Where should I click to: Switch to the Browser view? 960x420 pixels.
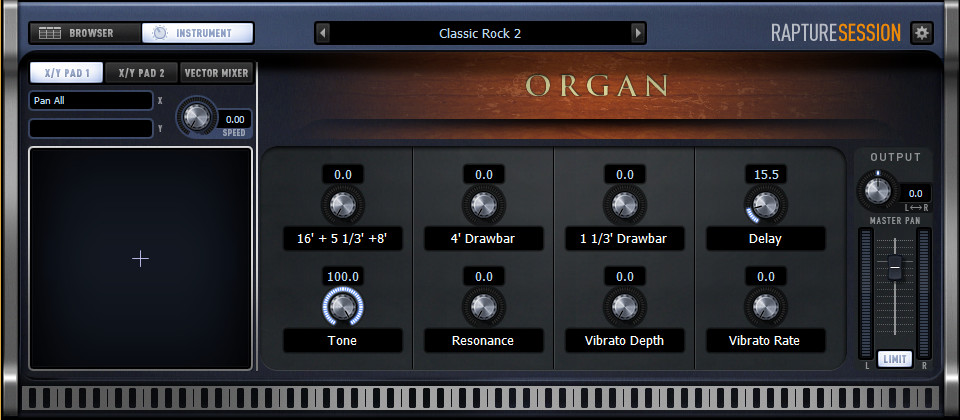tap(85, 33)
